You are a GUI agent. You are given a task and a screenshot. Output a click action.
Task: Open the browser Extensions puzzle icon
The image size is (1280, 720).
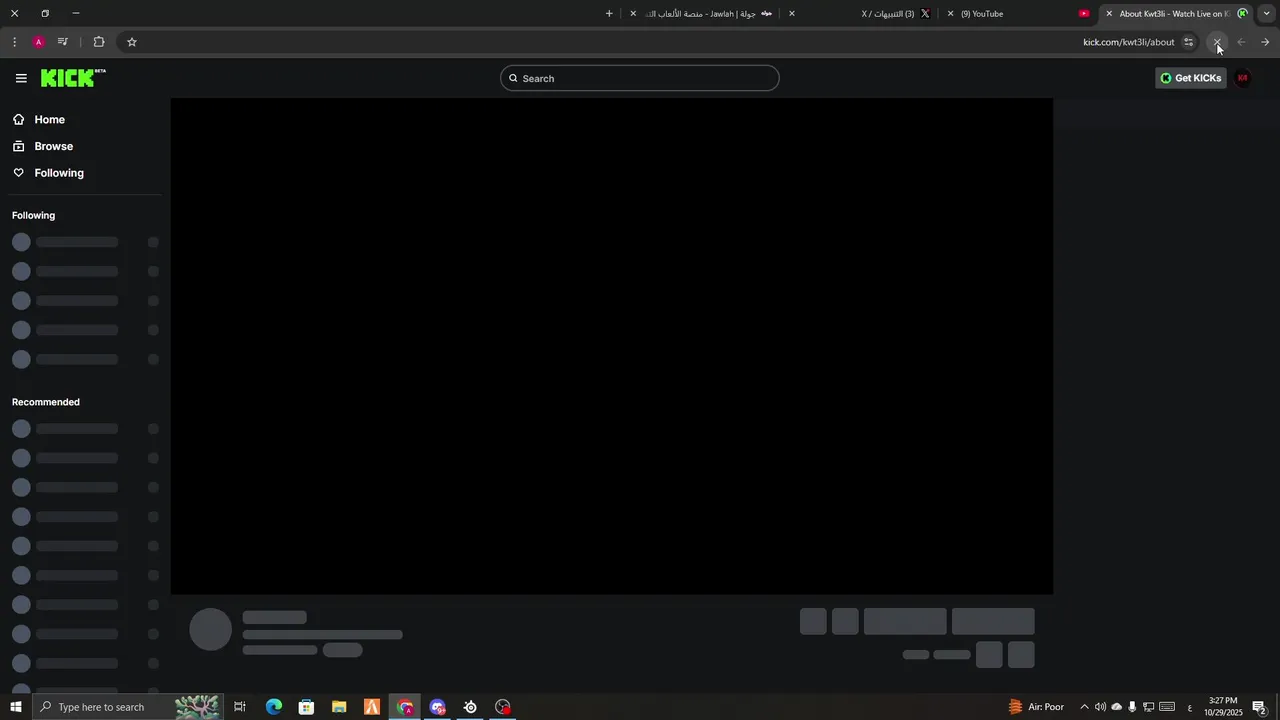(99, 42)
